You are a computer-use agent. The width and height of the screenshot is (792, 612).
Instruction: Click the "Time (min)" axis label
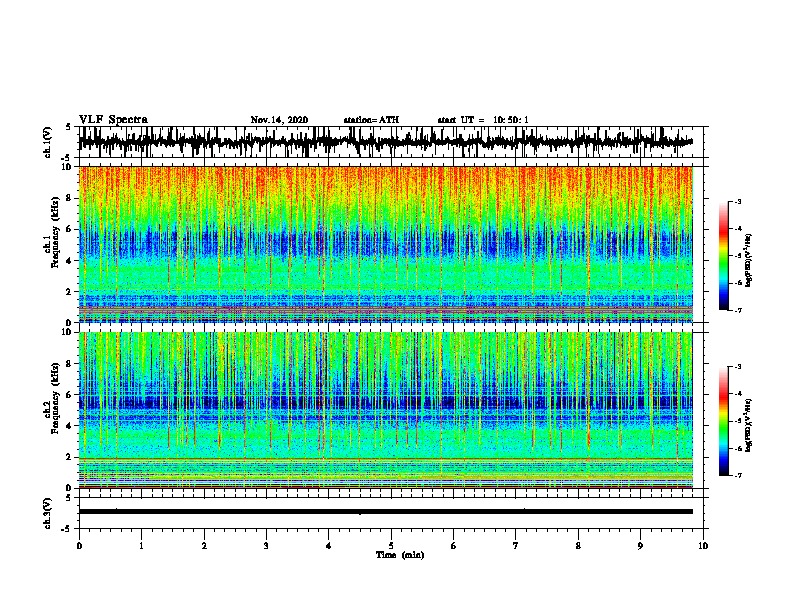400,555
